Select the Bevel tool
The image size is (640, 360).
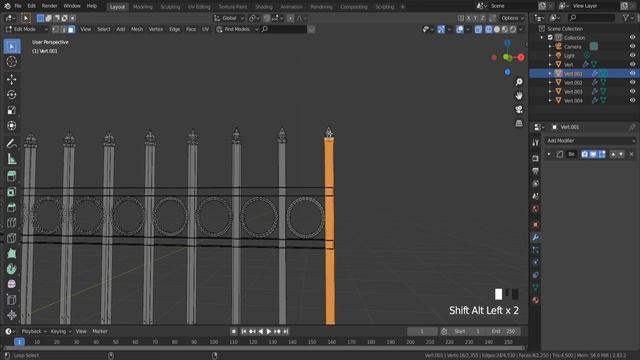pos(12,207)
